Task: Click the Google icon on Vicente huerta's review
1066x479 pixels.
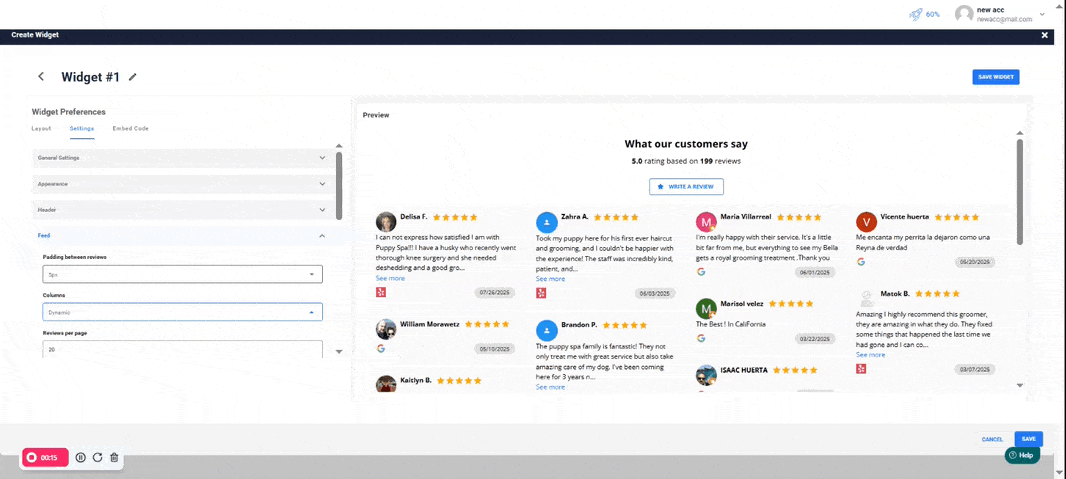Action: (861, 262)
